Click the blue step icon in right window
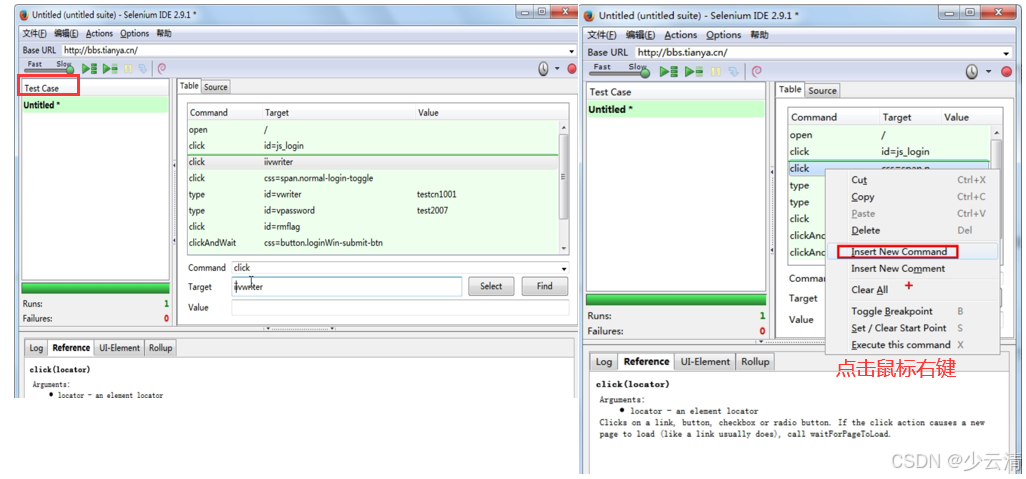The height and width of the screenshot is (479, 1026). (x=734, y=71)
